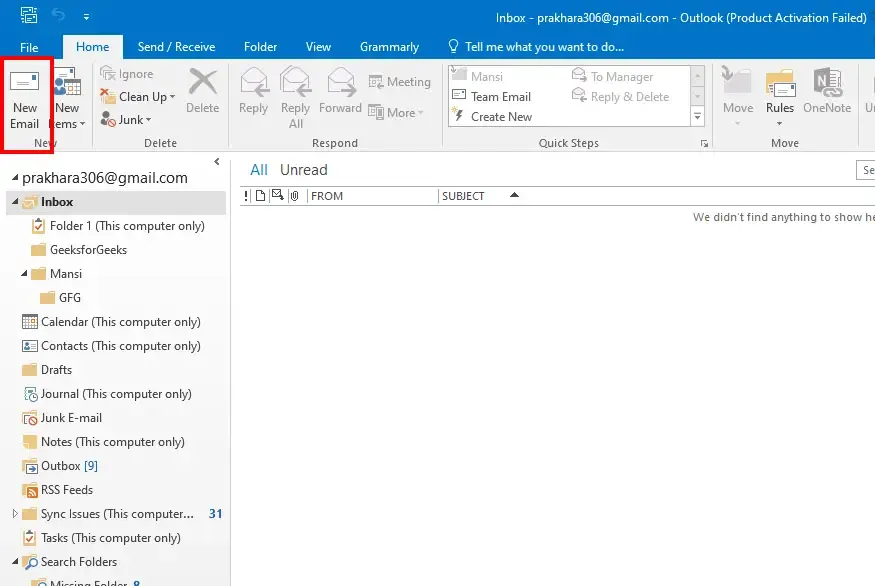Open Tasks (This computer only)
875x586 pixels.
pos(101,538)
